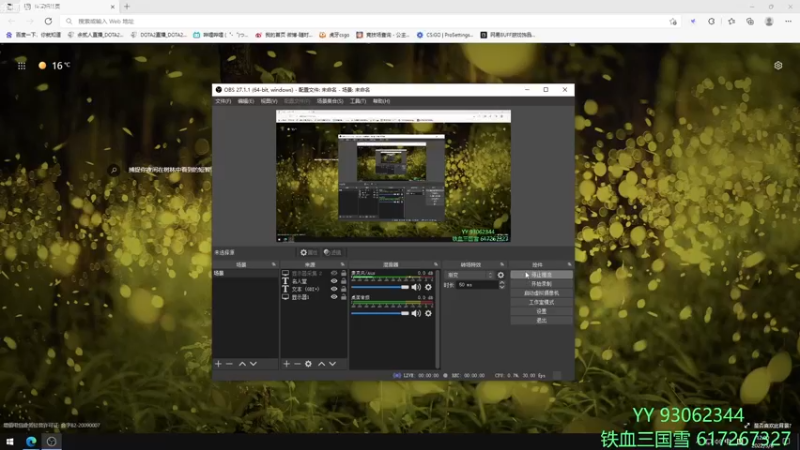800x450 pixels.
Task: Open the apps grid on new tab page
Action: click(21, 65)
